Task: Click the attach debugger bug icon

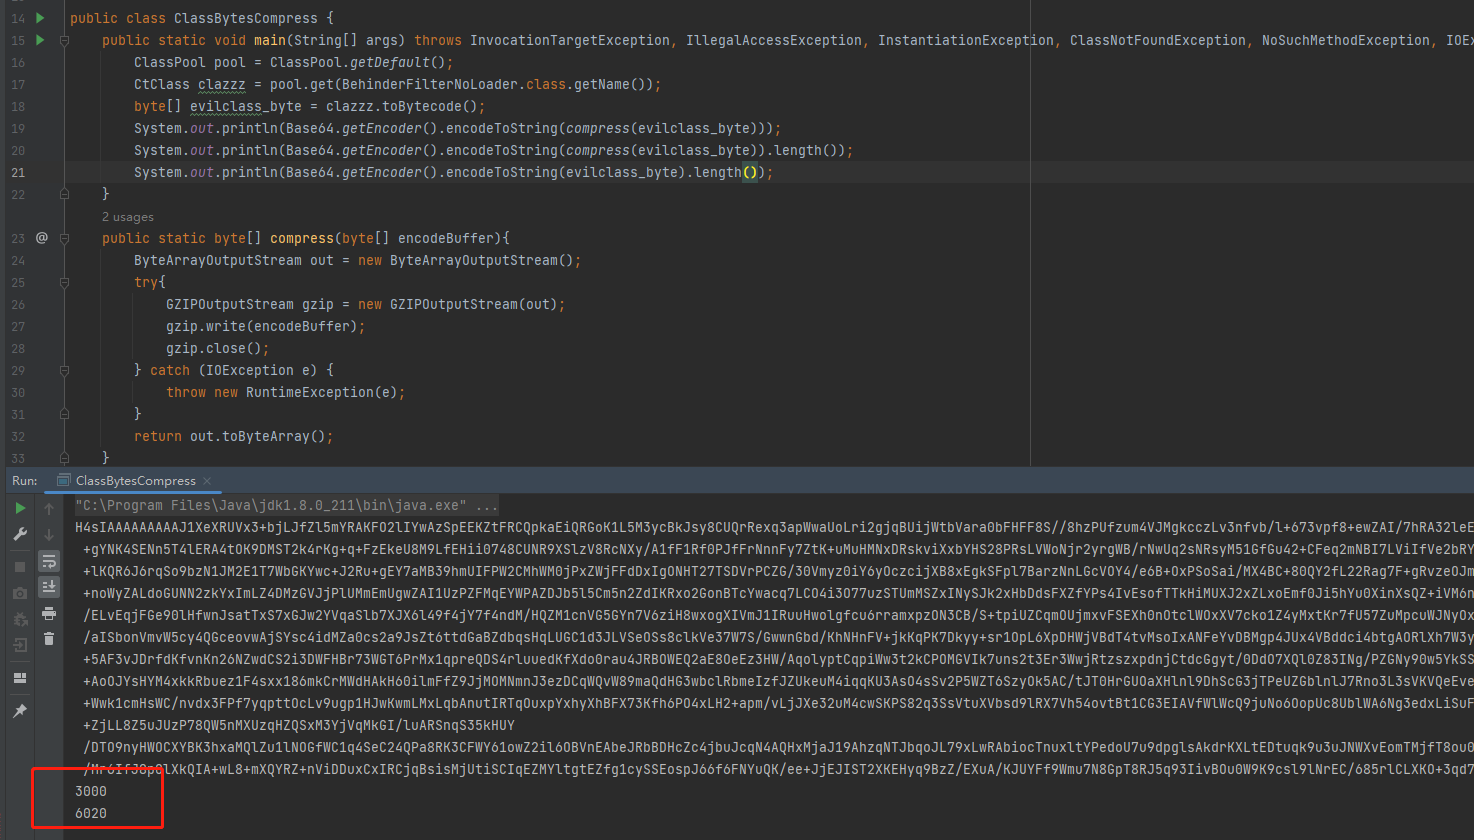Action: coord(20,620)
